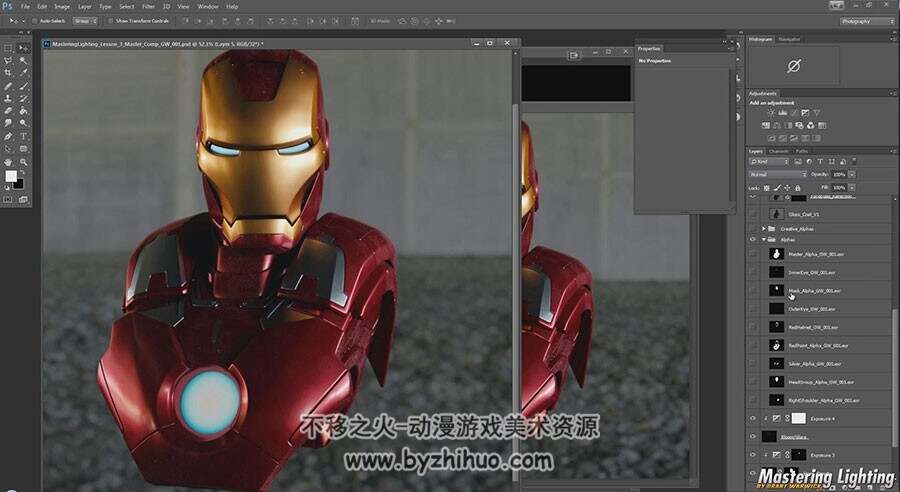Click the background color swatch
The width and height of the screenshot is (900, 492).
tap(19, 184)
